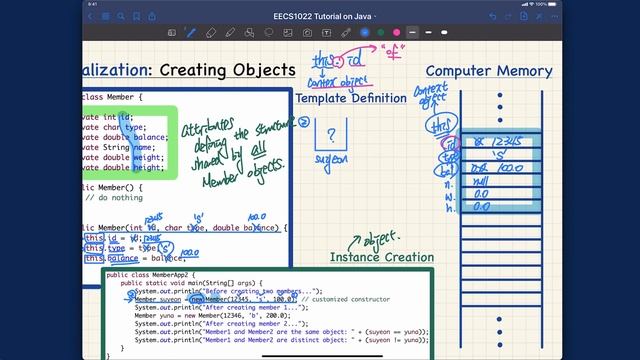
Task: Select the thickest stroke width
Action: point(444,32)
